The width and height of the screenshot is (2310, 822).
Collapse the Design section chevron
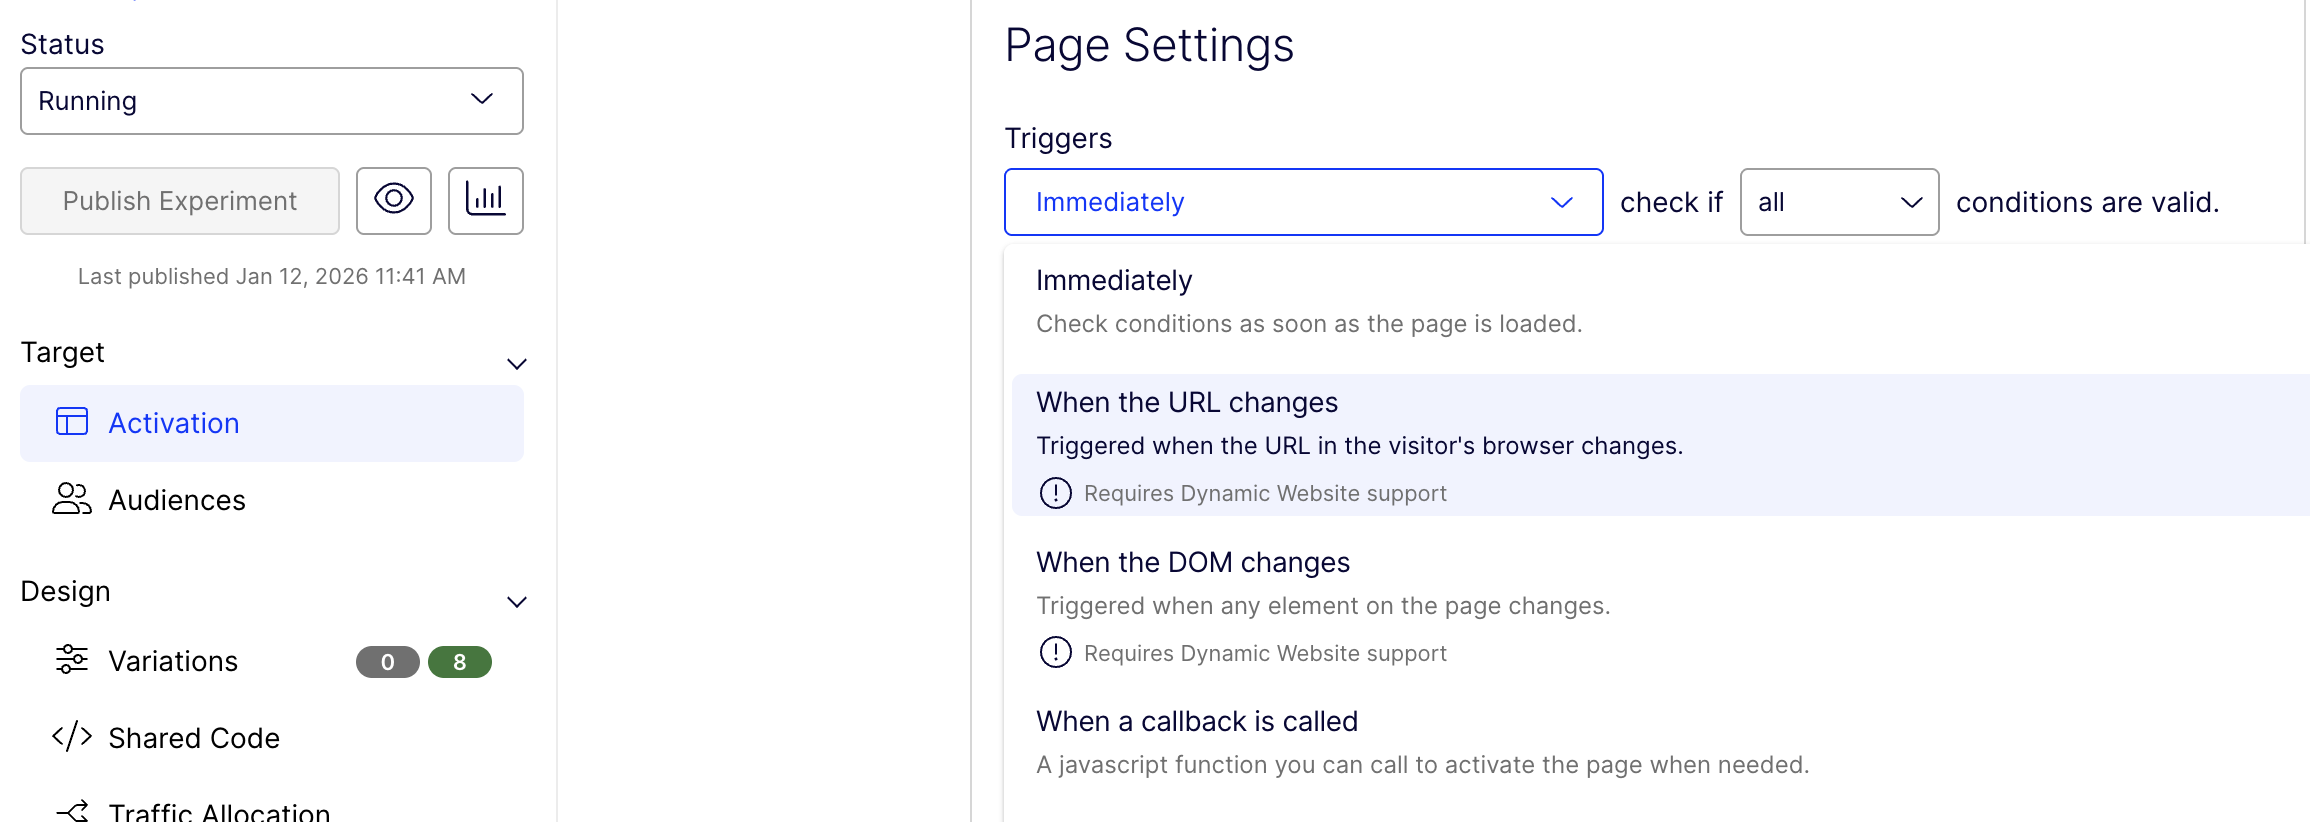pos(517,602)
